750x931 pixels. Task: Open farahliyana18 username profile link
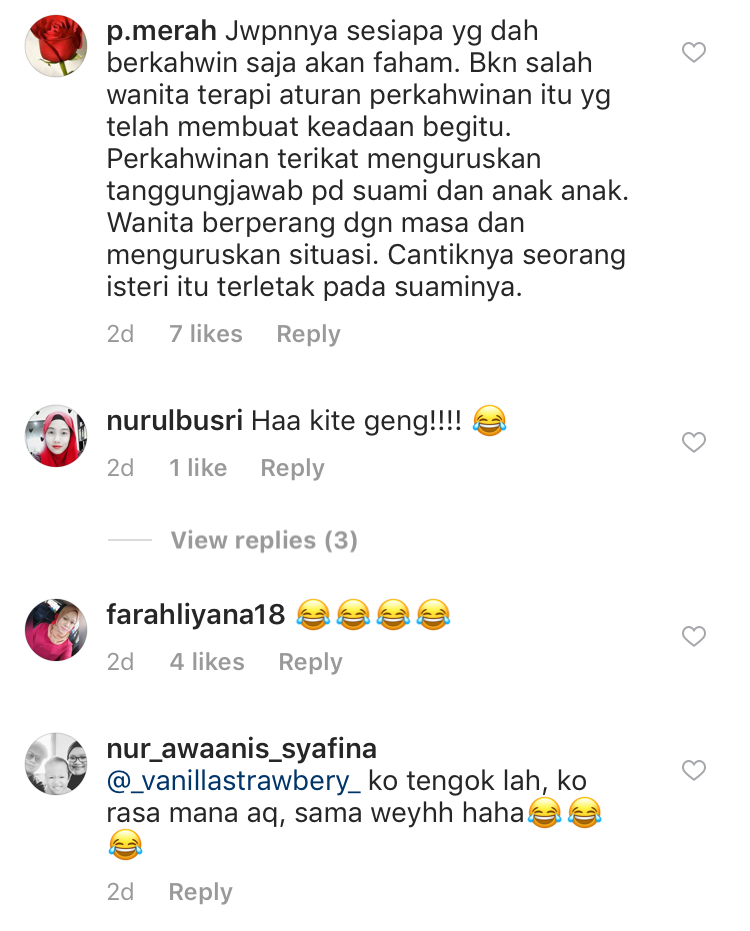[196, 615]
